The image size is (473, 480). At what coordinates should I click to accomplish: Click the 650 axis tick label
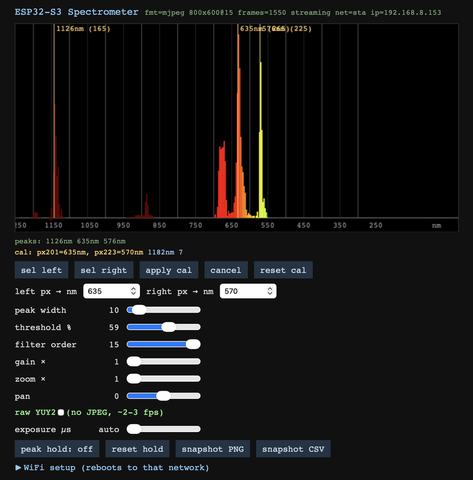point(231,225)
